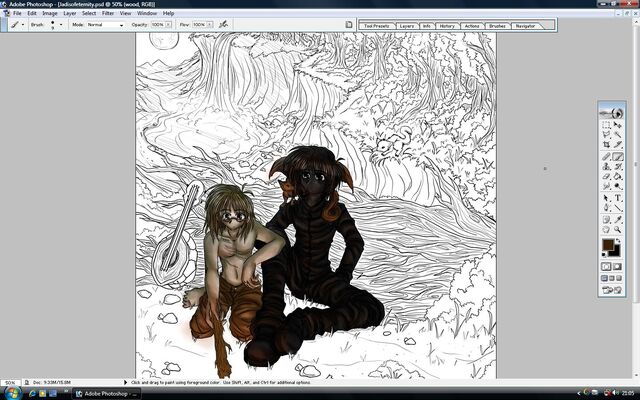Open the Select menu
This screenshot has width=640, height=400.
(89, 13)
